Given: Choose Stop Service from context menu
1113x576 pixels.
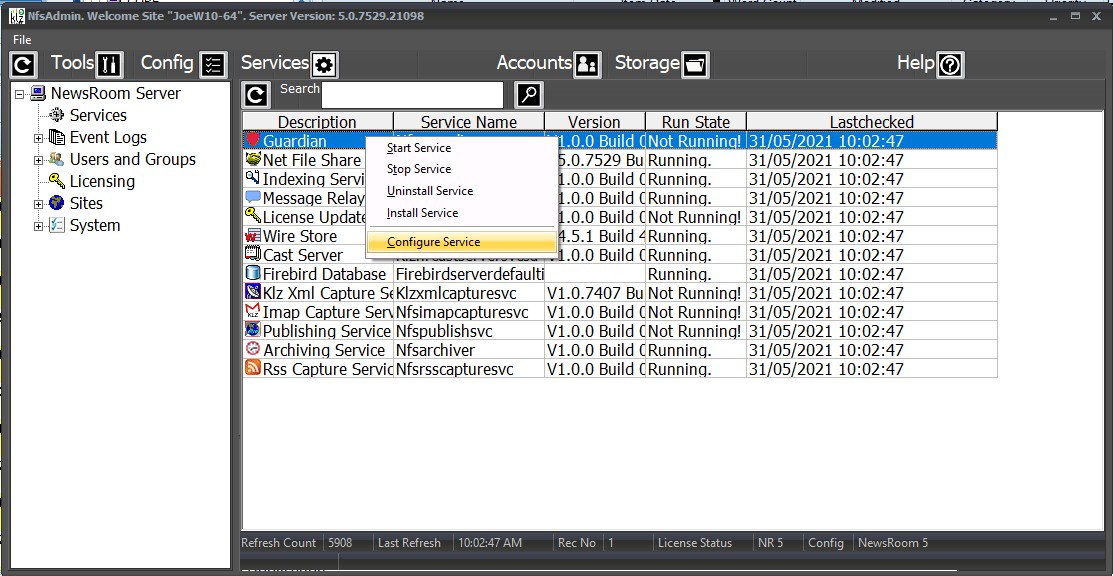Looking at the screenshot, I should (x=461, y=169).
